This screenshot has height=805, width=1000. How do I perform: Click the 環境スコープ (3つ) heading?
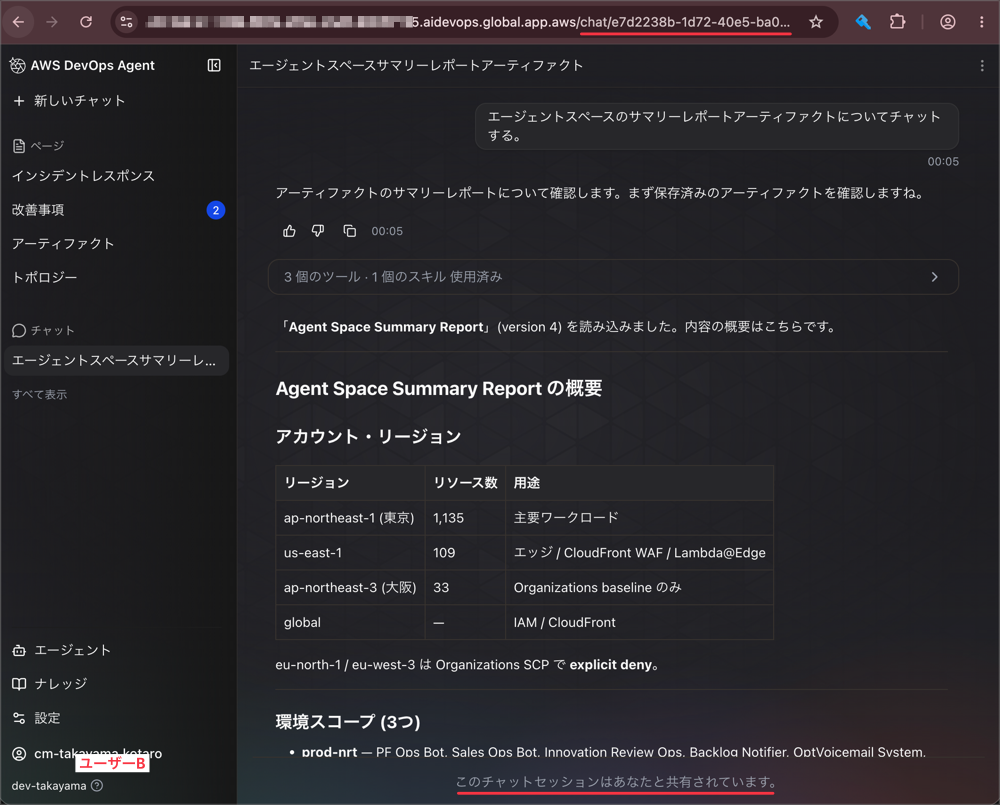click(x=348, y=722)
